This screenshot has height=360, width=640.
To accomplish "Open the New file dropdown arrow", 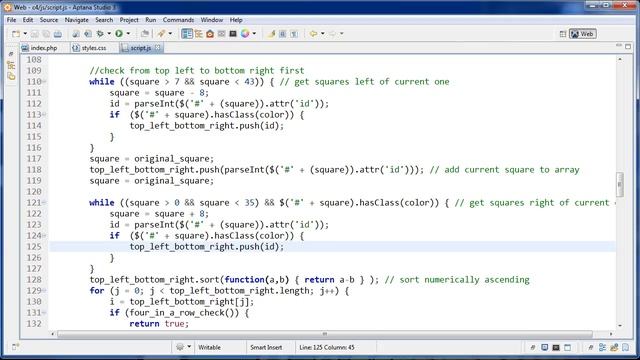I will coord(25,34).
